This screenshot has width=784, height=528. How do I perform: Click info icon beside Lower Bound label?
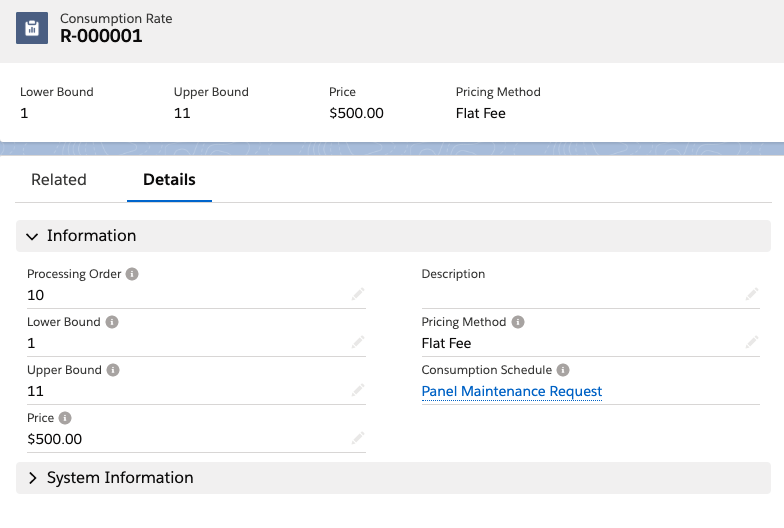112,322
